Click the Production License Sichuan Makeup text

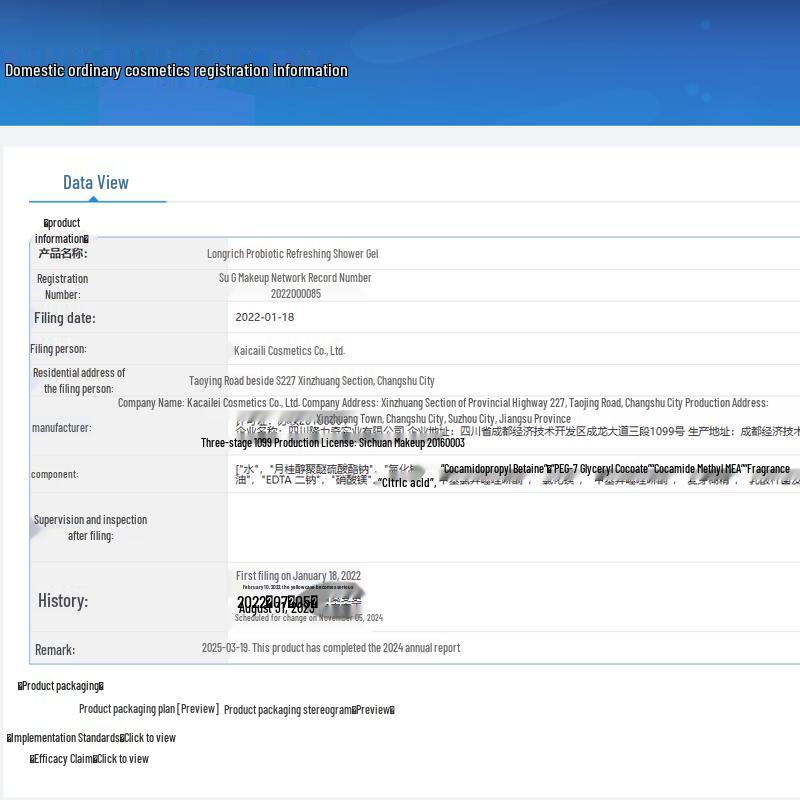pyautogui.click(x=332, y=443)
